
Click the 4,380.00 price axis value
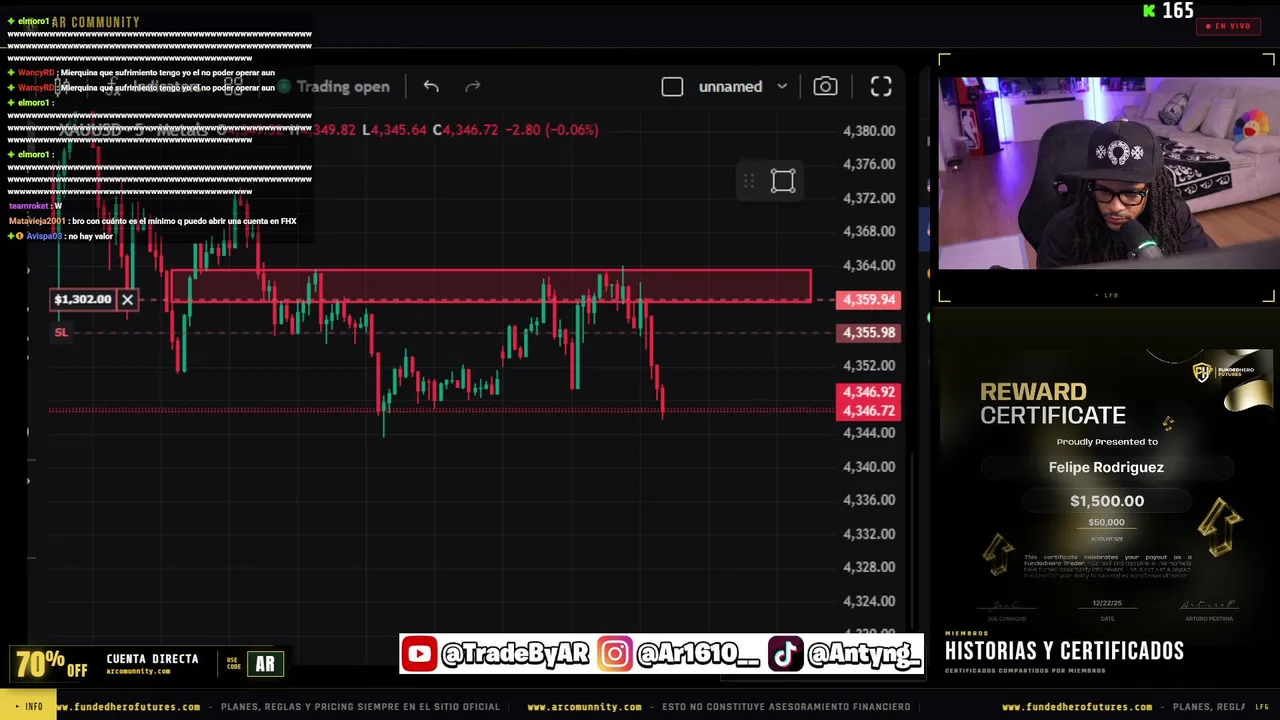tap(869, 131)
